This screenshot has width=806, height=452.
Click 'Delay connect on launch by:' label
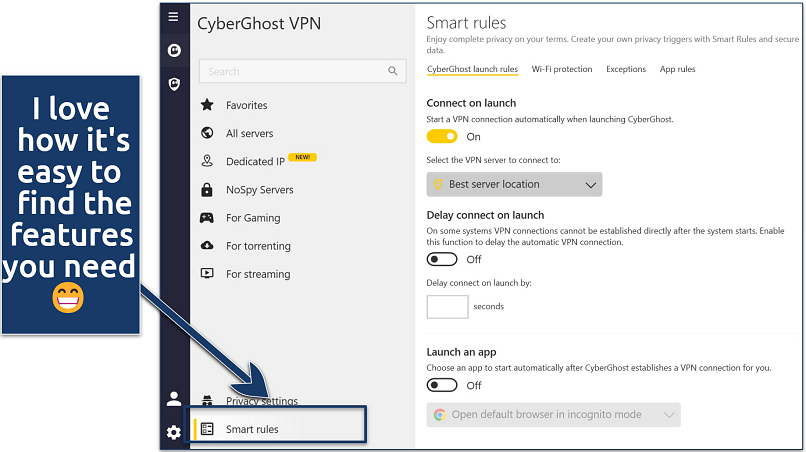479,283
